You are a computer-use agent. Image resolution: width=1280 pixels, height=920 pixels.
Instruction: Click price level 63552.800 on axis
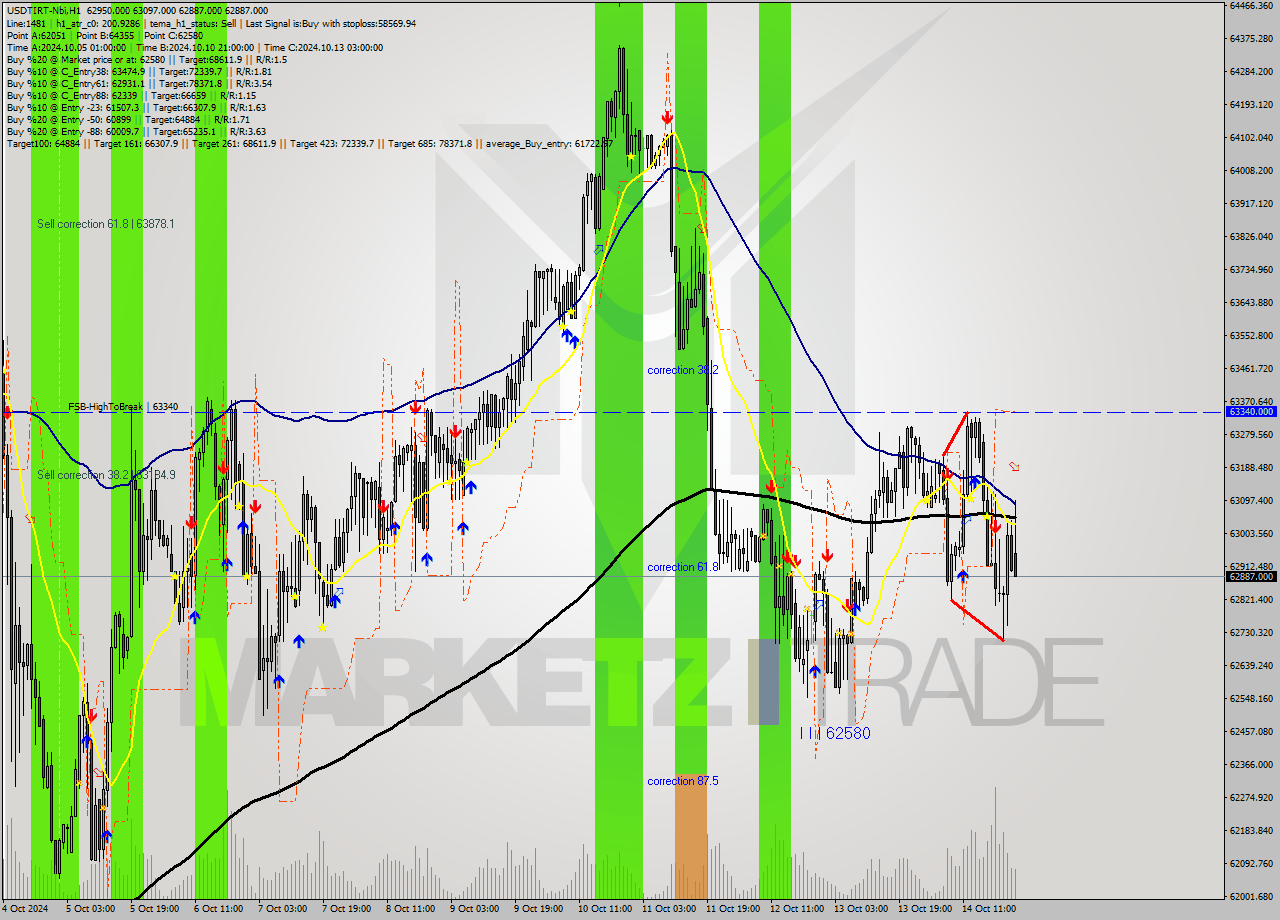click(x=1250, y=335)
